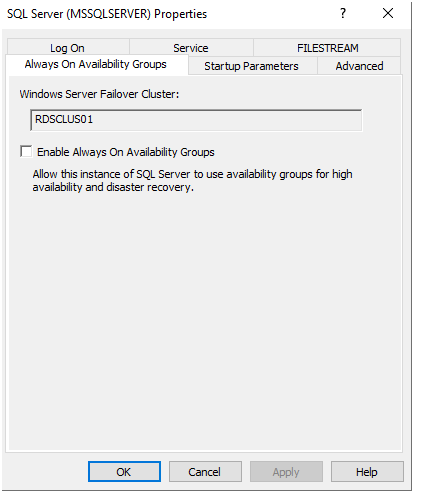The width and height of the screenshot is (429, 503).
Task: Click the Windows Server Failover Cluster label
Action: (x=99, y=94)
